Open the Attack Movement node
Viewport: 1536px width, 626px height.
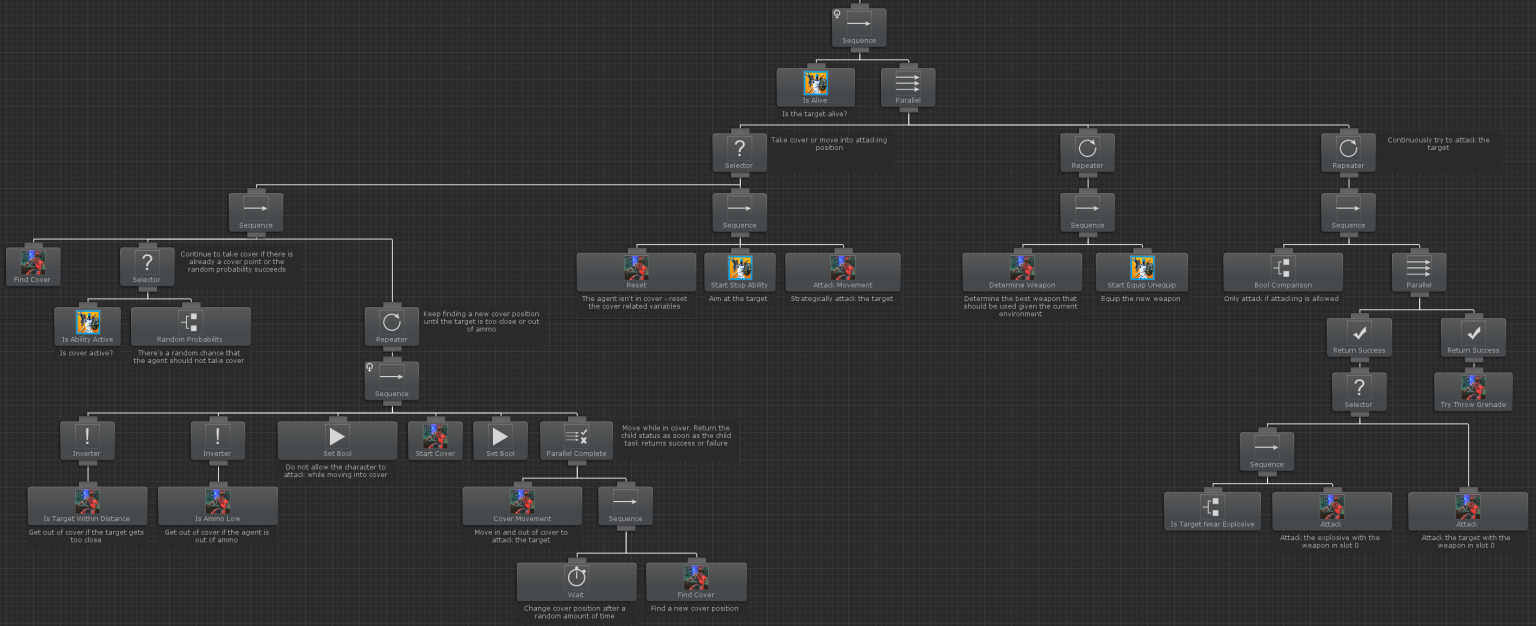(842, 272)
